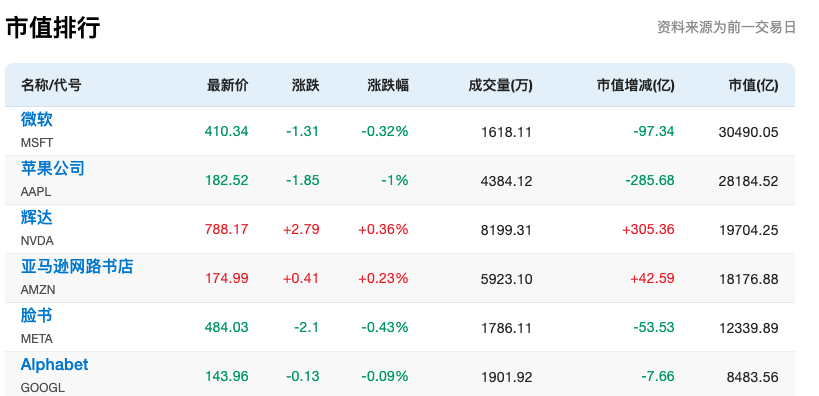
Task: Click the 涨跌 column header
Action: click(306, 85)
